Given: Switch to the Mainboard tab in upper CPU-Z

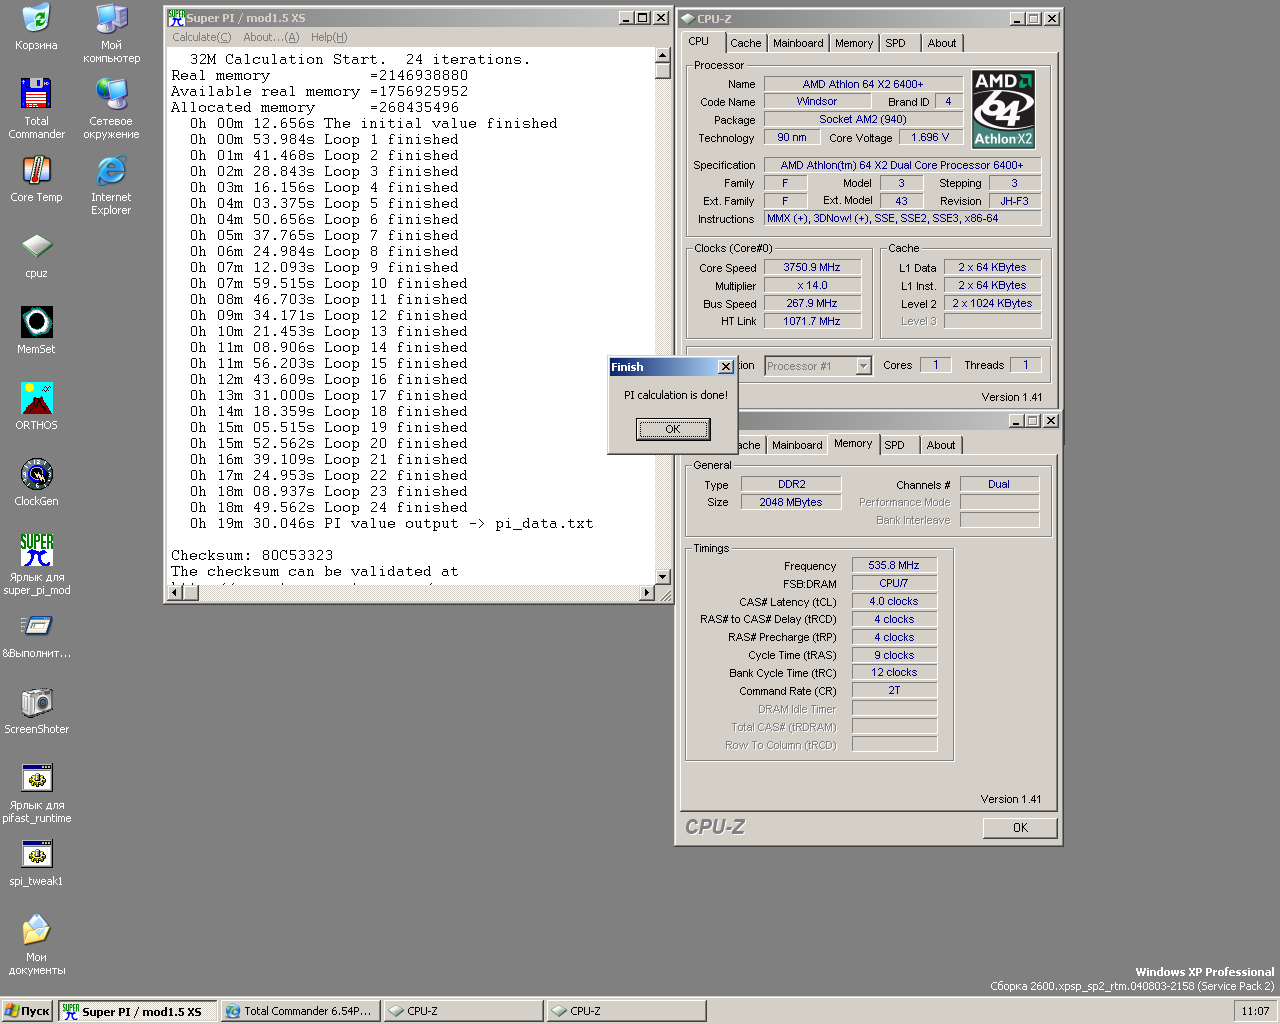Looking at the screenshot, I should [x=798, y=43].
